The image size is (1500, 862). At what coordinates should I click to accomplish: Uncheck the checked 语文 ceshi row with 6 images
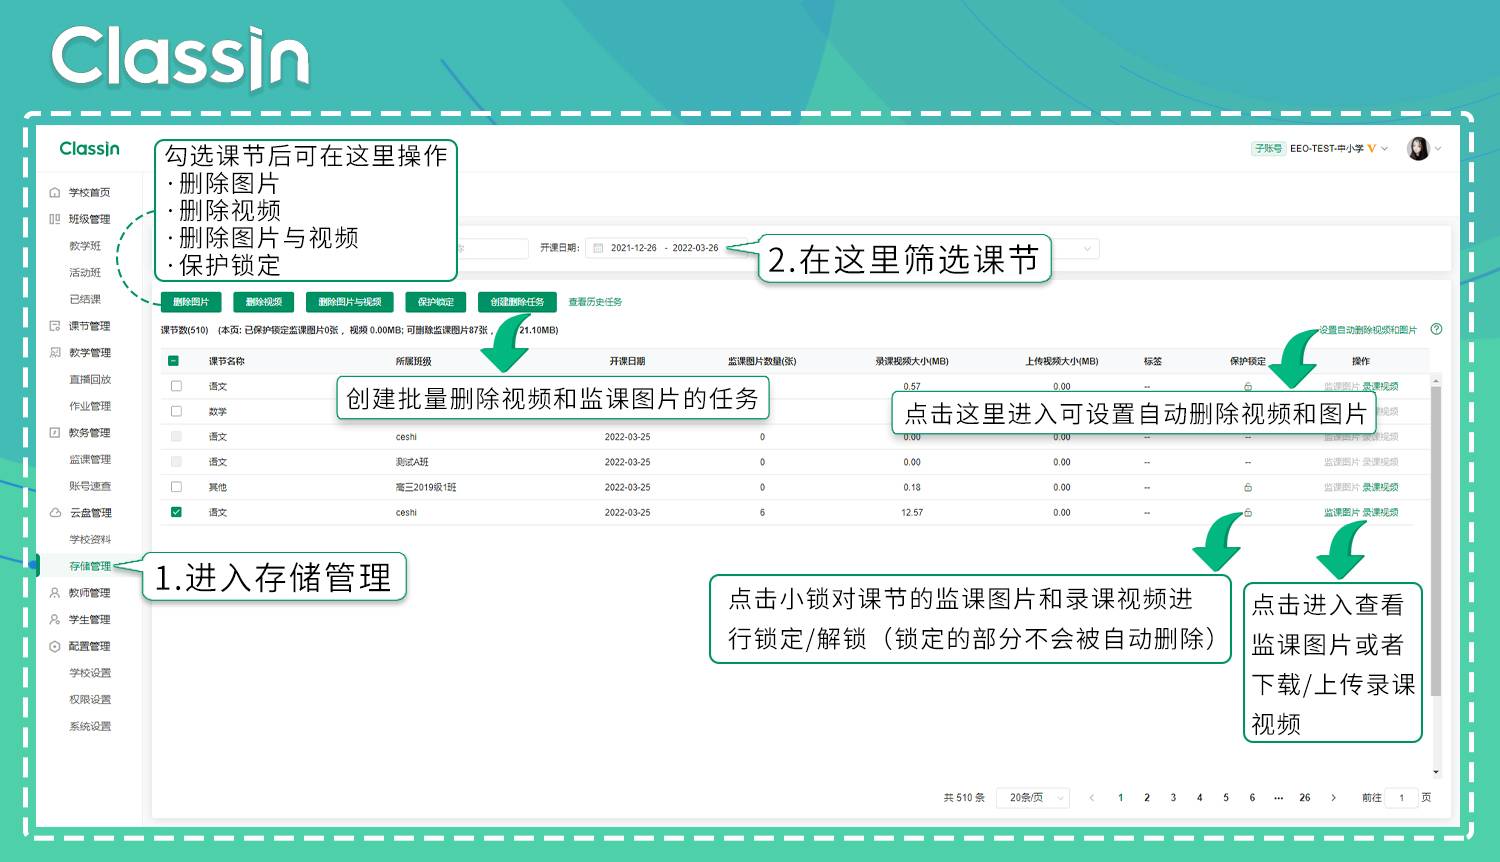(176, 512)
